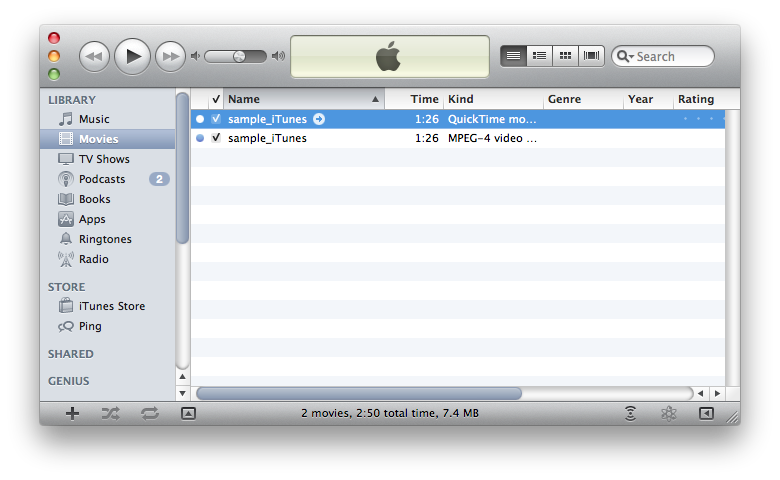Click the Play button
Viewport: 780px width, 480px height.
132,56
